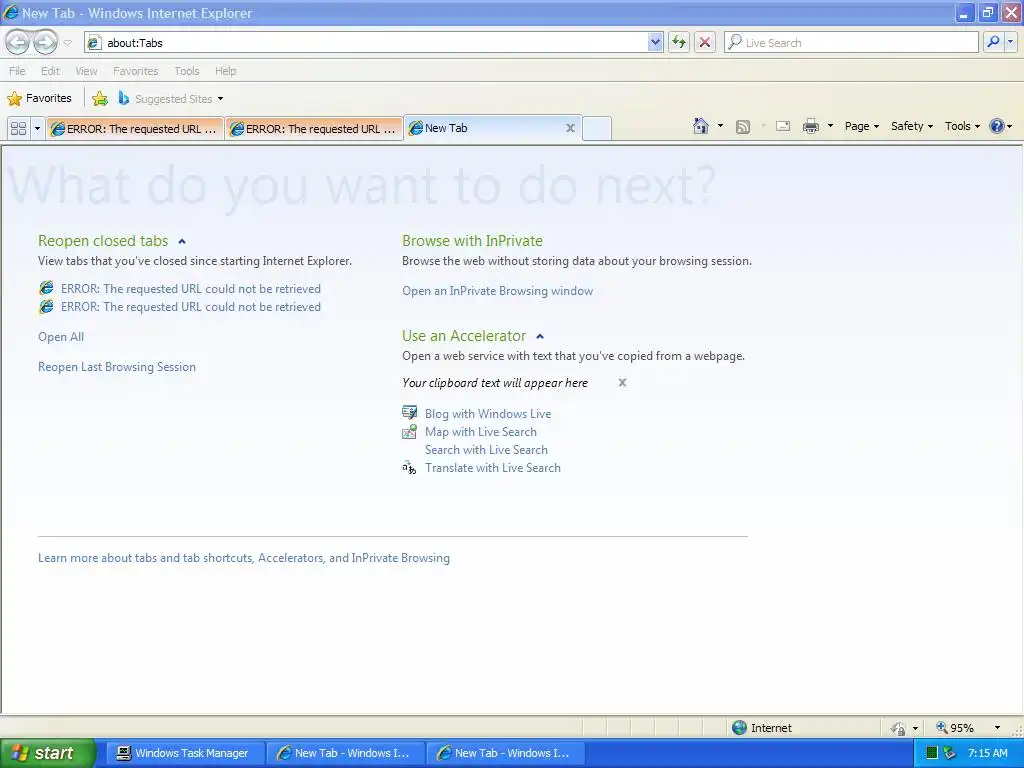1024x768 pixels.
Task: Click the Translate accelerator icon
Action: coord(409,468)
